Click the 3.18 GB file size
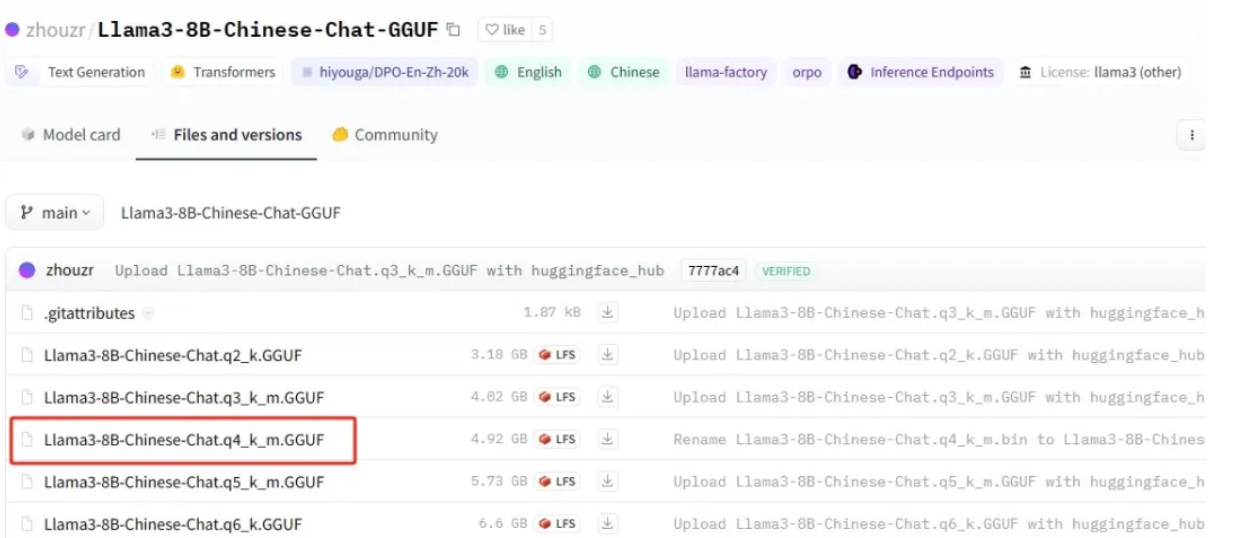This screenshot has height=538, width=1240. click(499, 355)
